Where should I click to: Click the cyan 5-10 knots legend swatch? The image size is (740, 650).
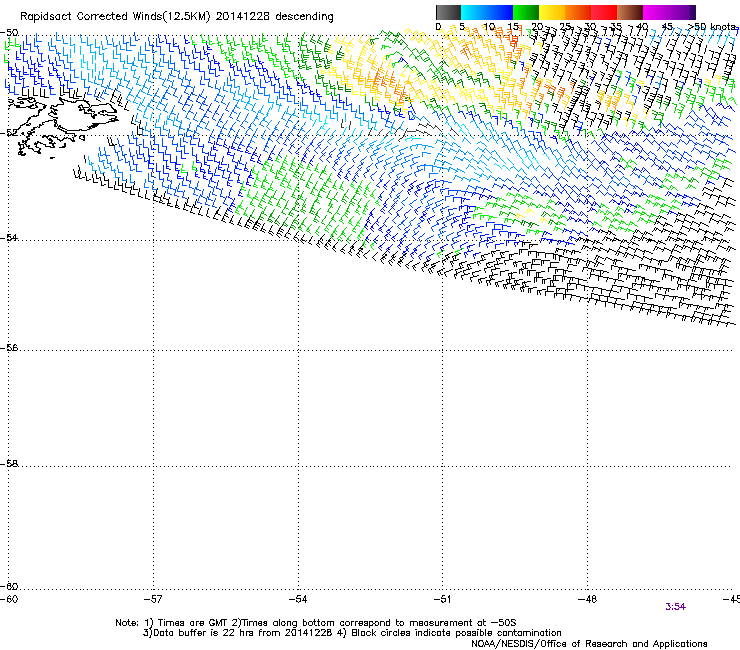tap(474, 12)
